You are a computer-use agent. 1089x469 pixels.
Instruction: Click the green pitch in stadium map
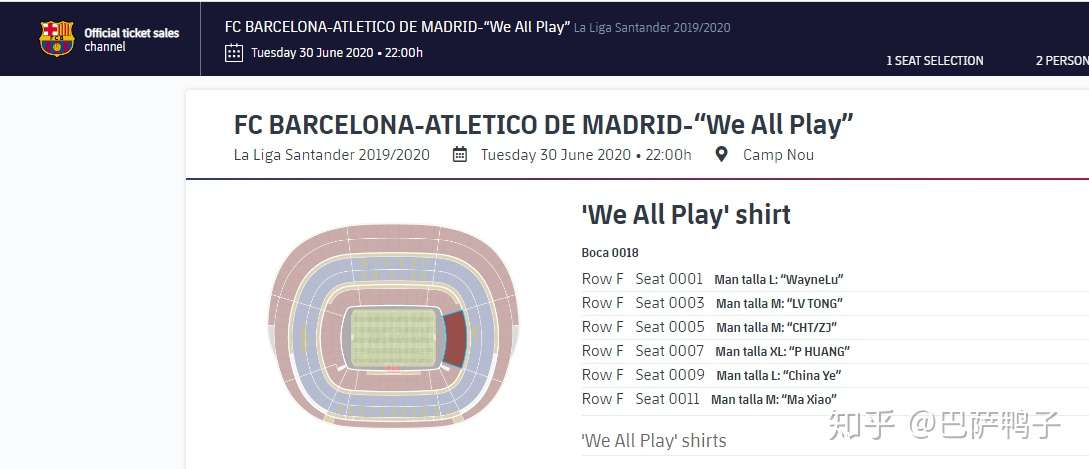[x=393, y=337]
